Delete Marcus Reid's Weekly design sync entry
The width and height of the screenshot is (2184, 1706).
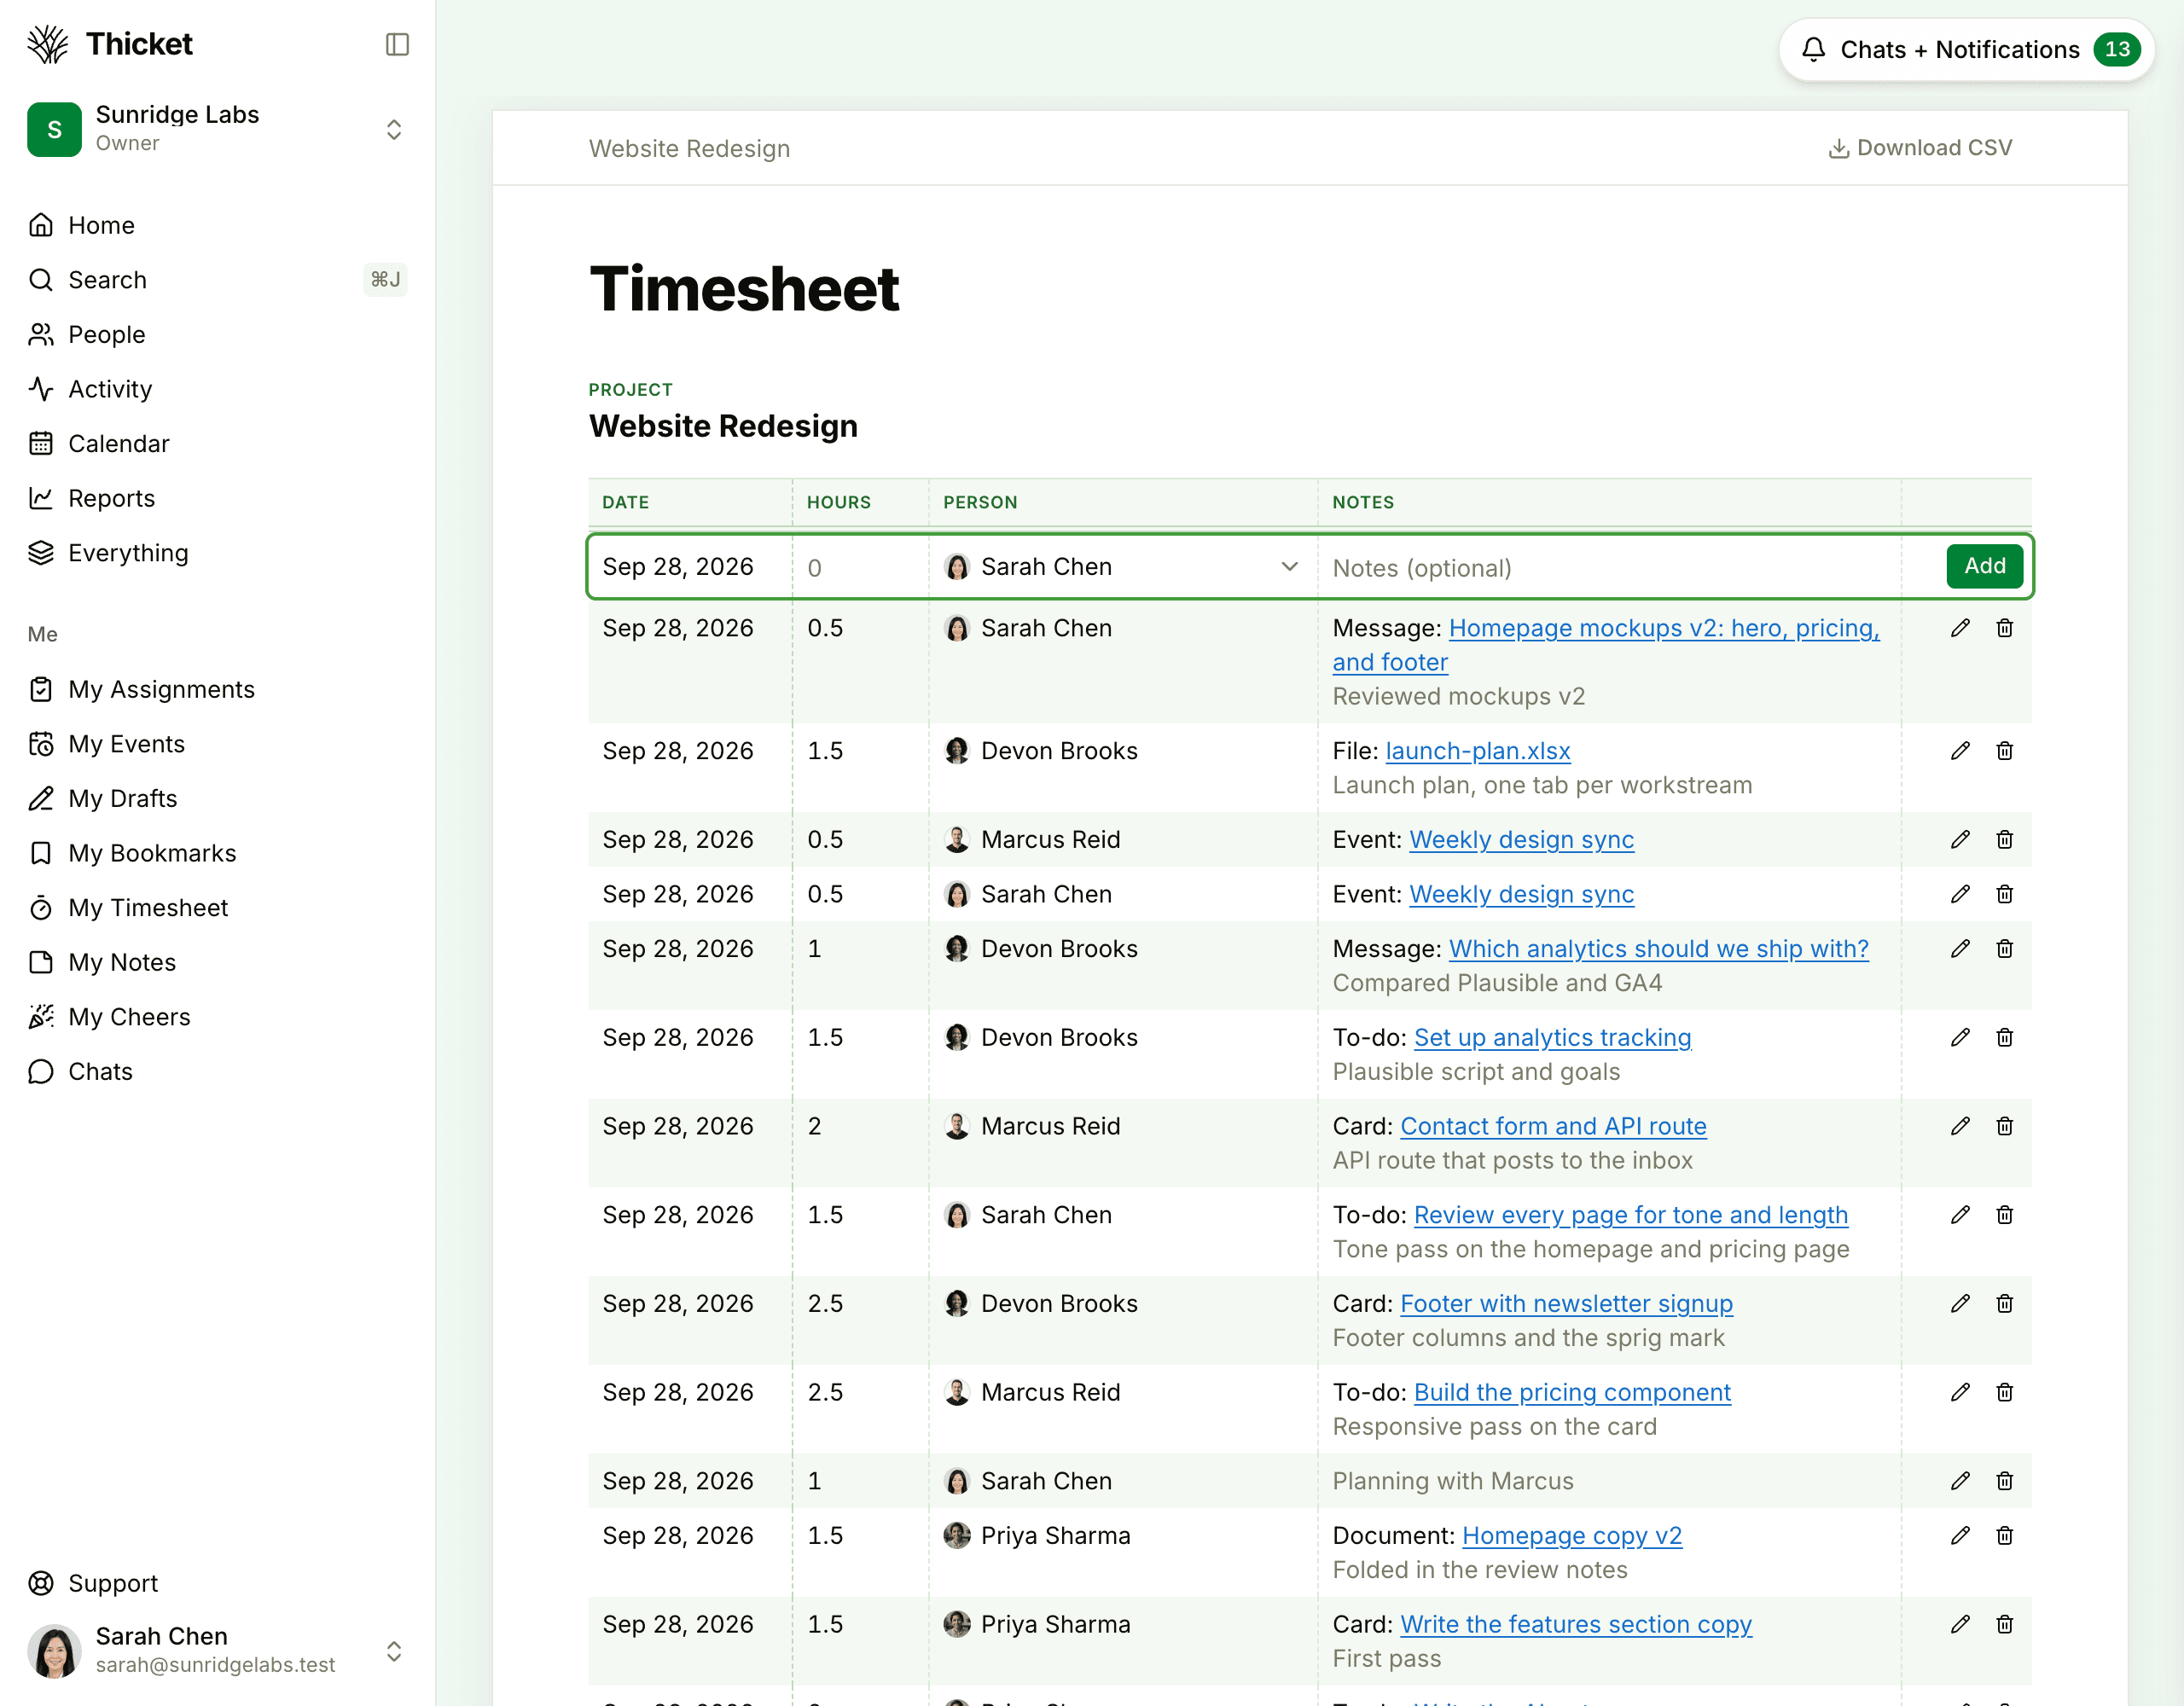point(2004,840)
